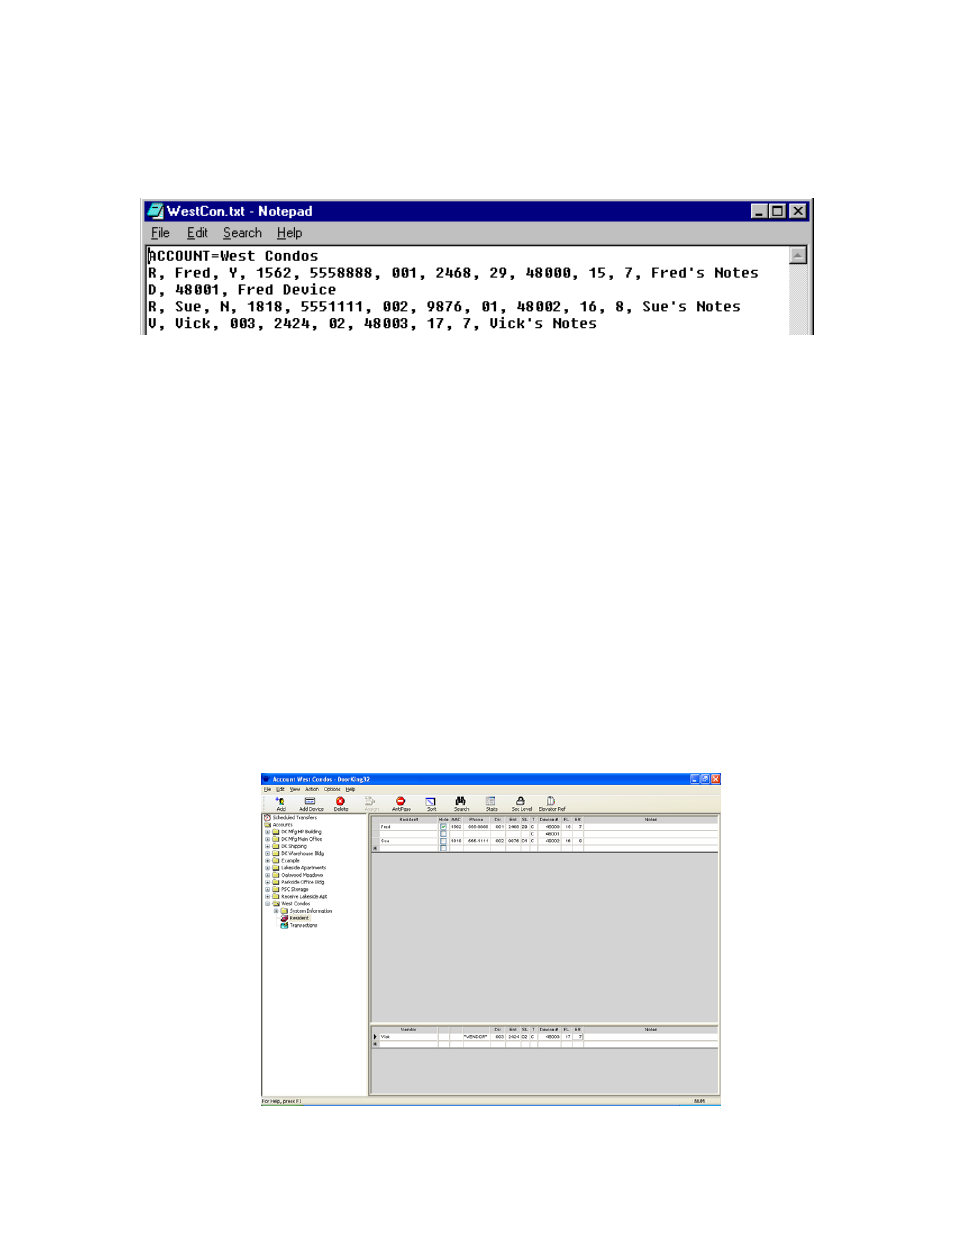Screen dimensions: 954x1235
Task: Click the Sue resident name cell
Action: pos(409,841)
